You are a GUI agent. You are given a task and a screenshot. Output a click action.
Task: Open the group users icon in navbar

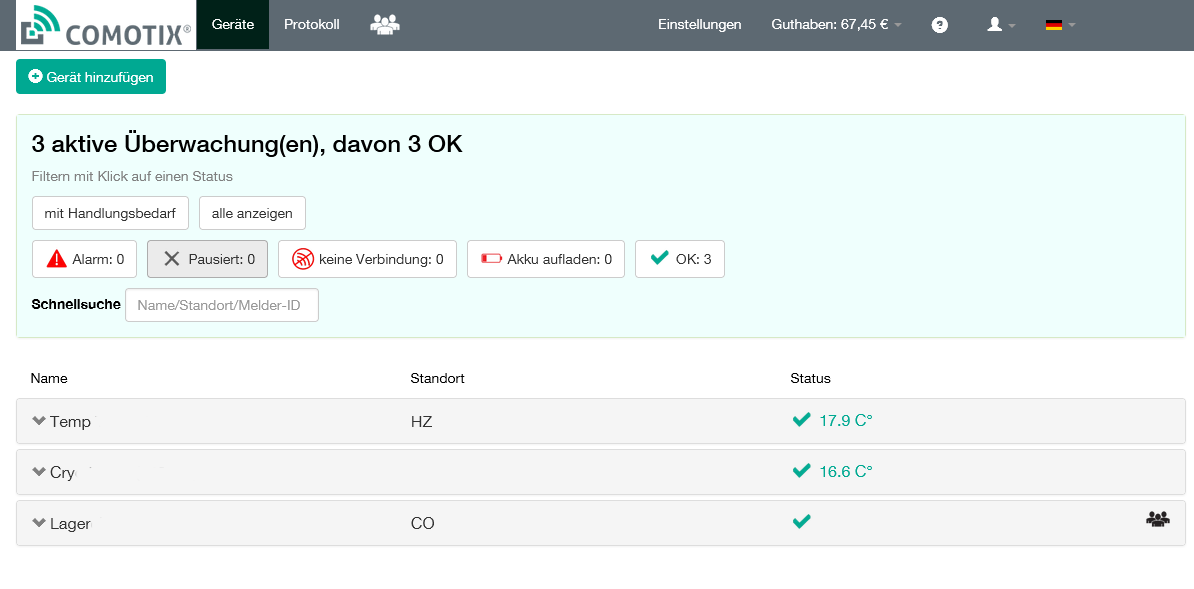pos(384,25)
